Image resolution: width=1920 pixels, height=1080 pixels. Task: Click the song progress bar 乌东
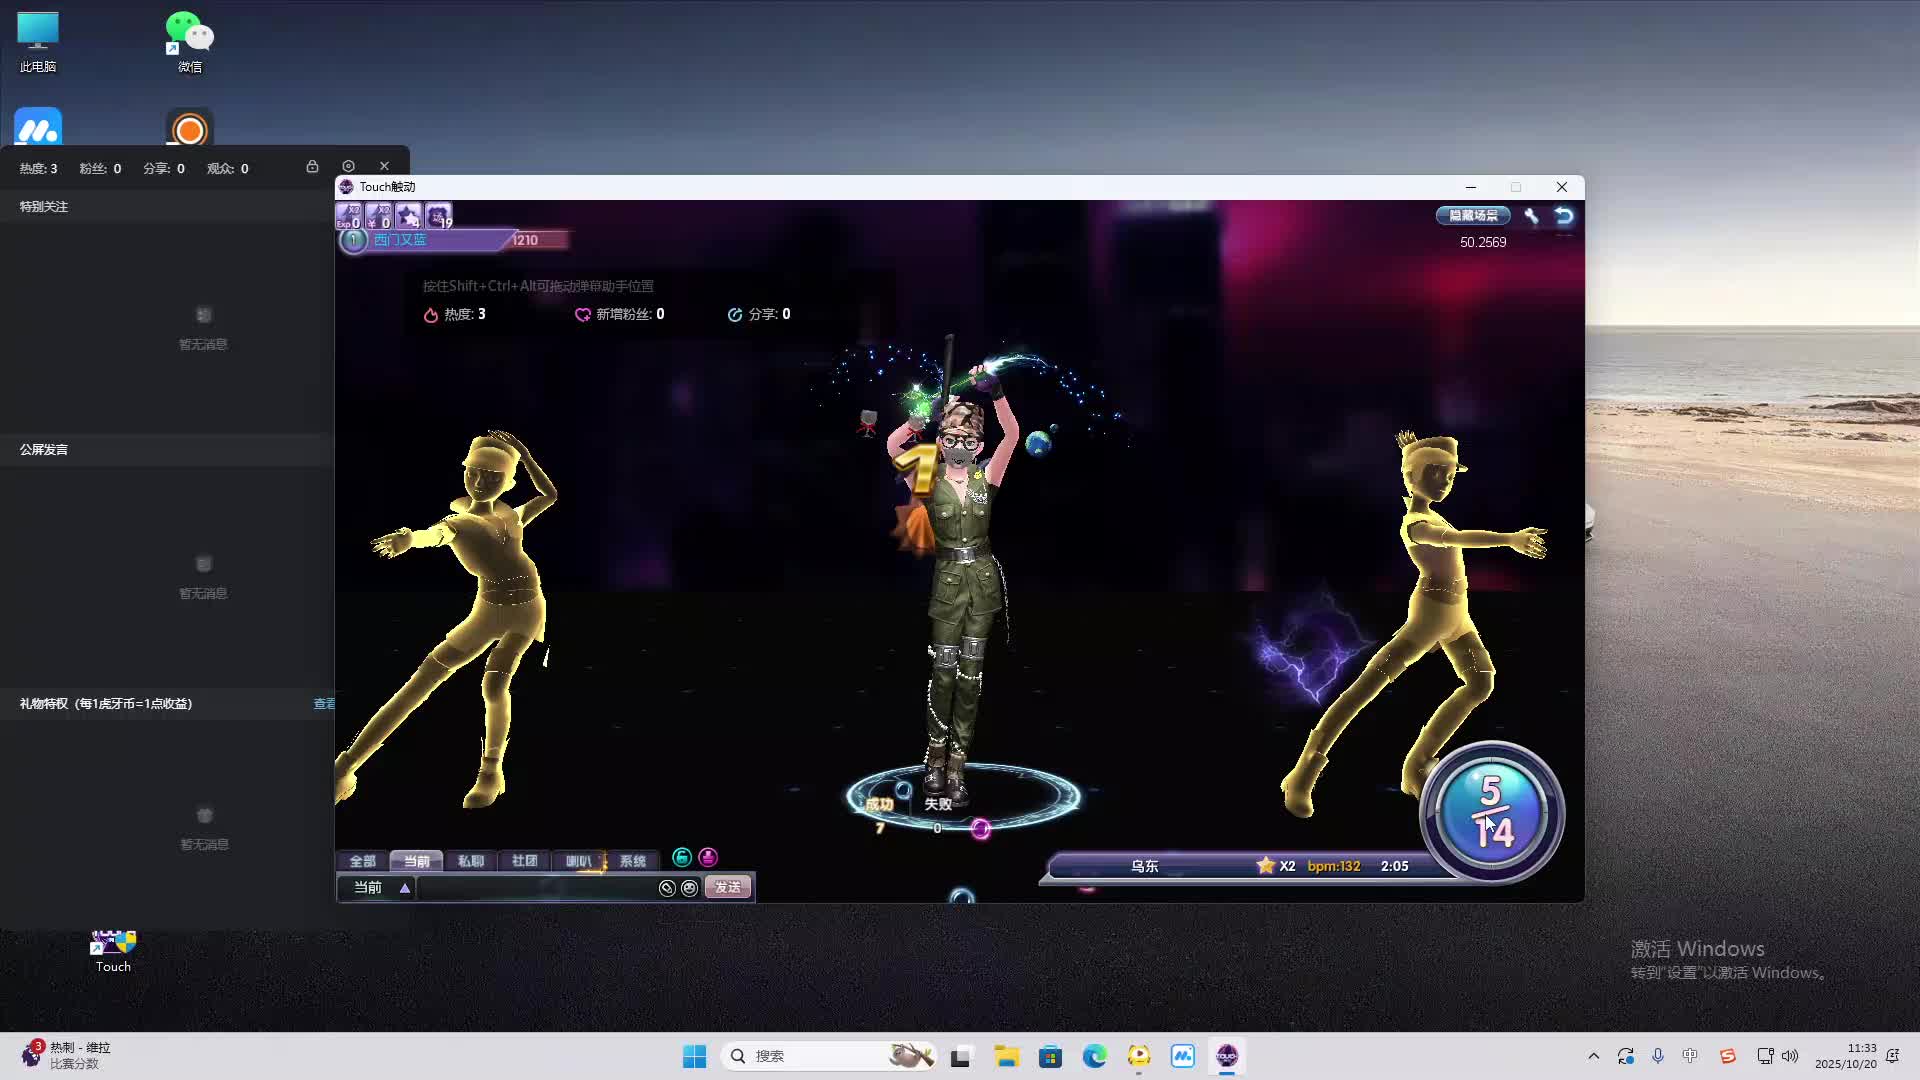click(x=1145, y=866)
